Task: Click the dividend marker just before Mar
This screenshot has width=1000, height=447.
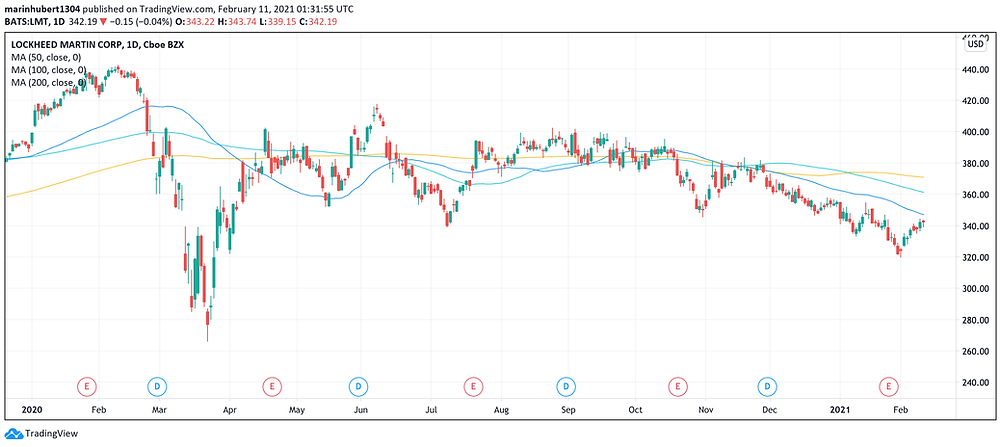Action: point(157,386)
